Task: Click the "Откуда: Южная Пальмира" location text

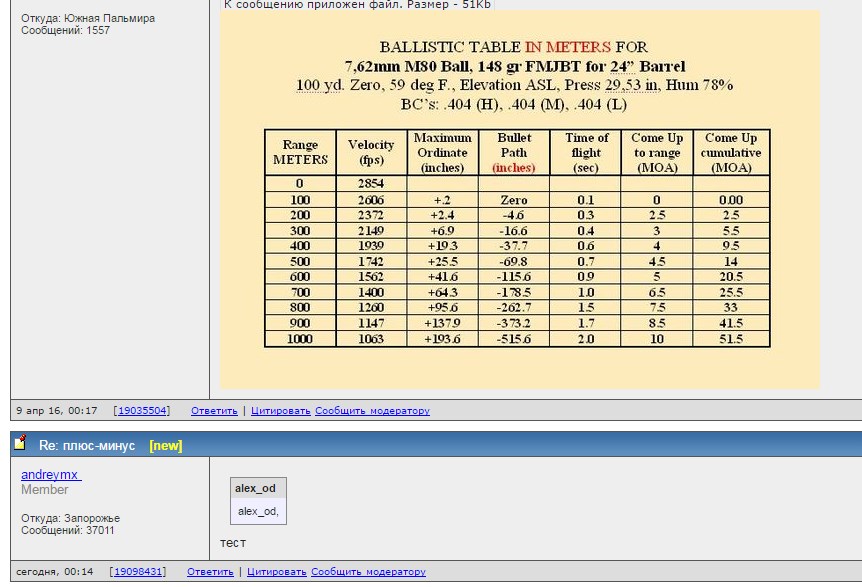Action: (x=88, y=18)
